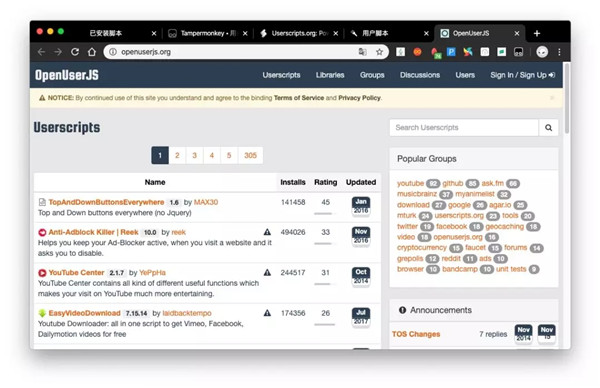The height and width of the screenshot is (388, 600).
Task: Open Chrome's three-dot menu
Action: point(559,52)
